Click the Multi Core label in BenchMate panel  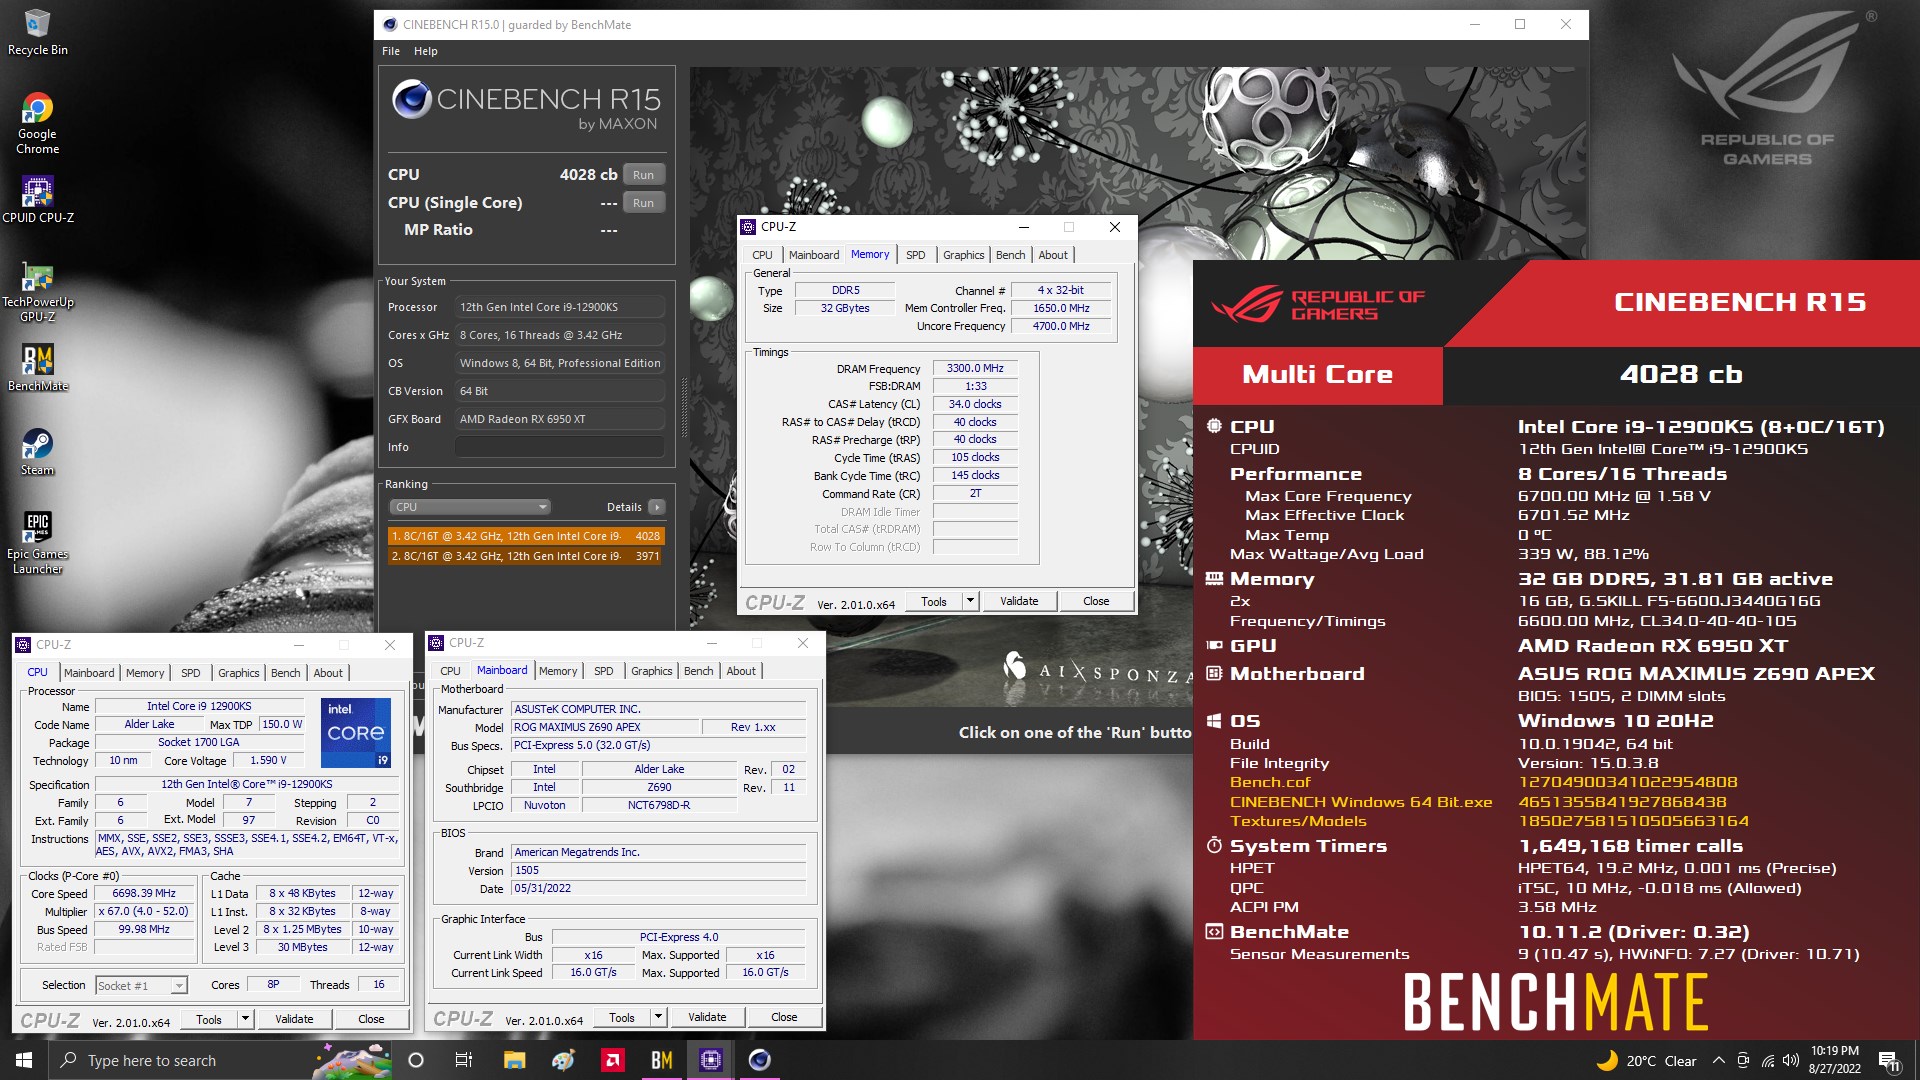tap(1317, 374)
